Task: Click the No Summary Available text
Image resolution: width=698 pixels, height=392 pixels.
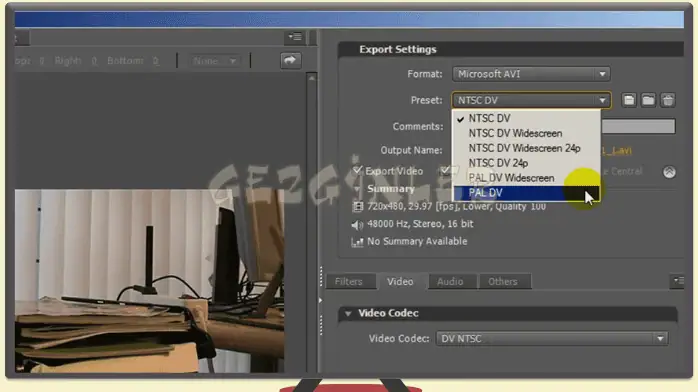Action: 417,241
